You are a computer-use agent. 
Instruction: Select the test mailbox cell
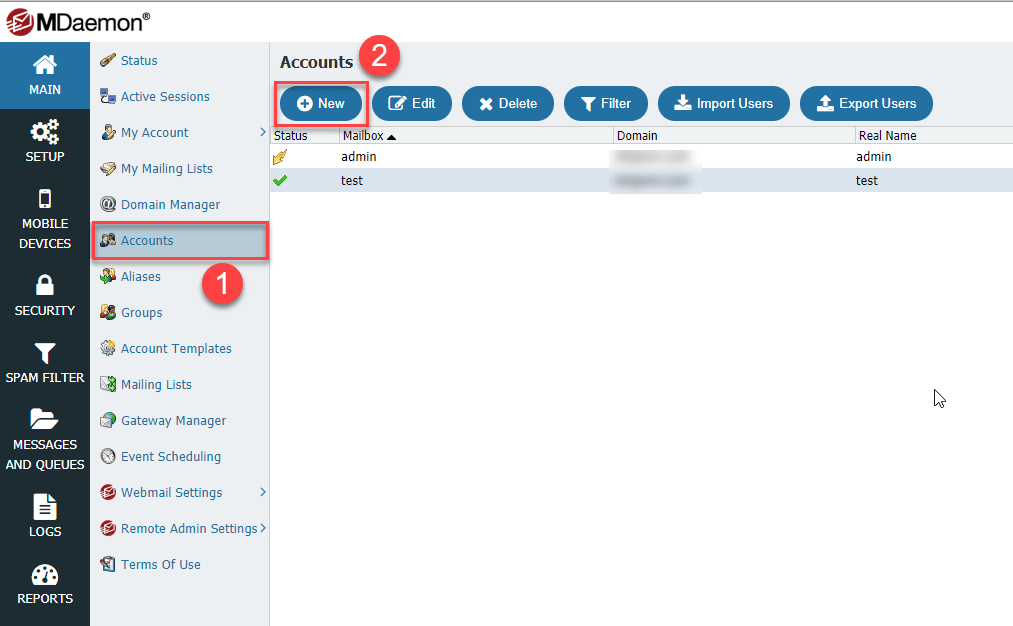[x=352, y=180]
